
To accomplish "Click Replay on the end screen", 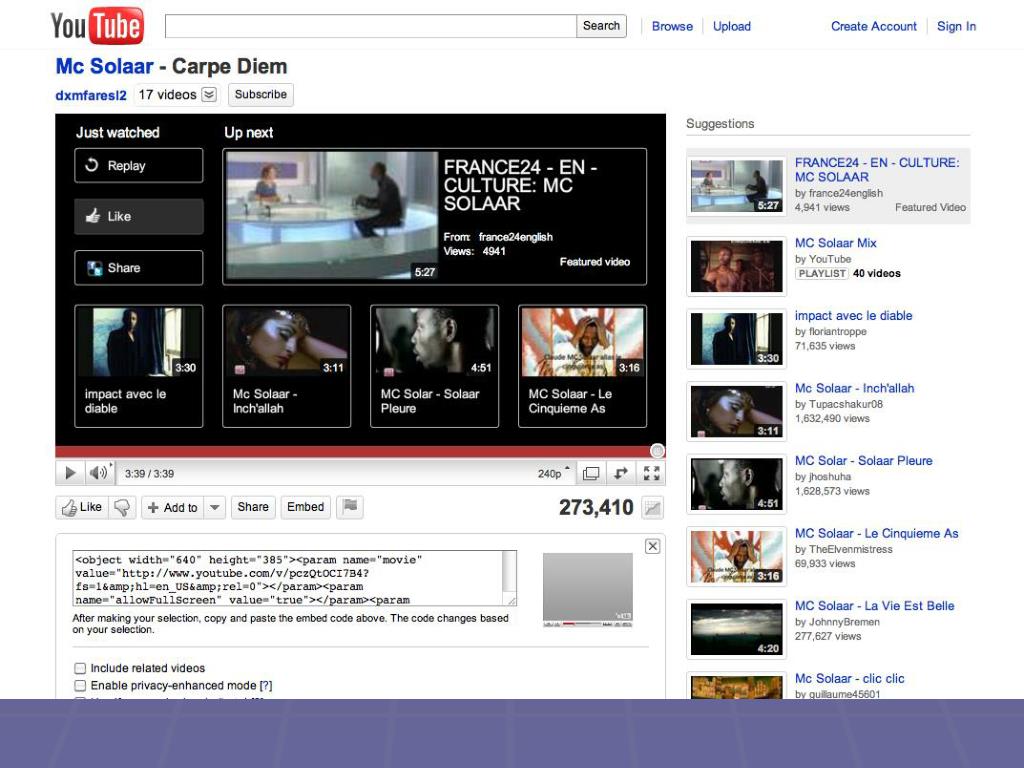I will 138,165.
